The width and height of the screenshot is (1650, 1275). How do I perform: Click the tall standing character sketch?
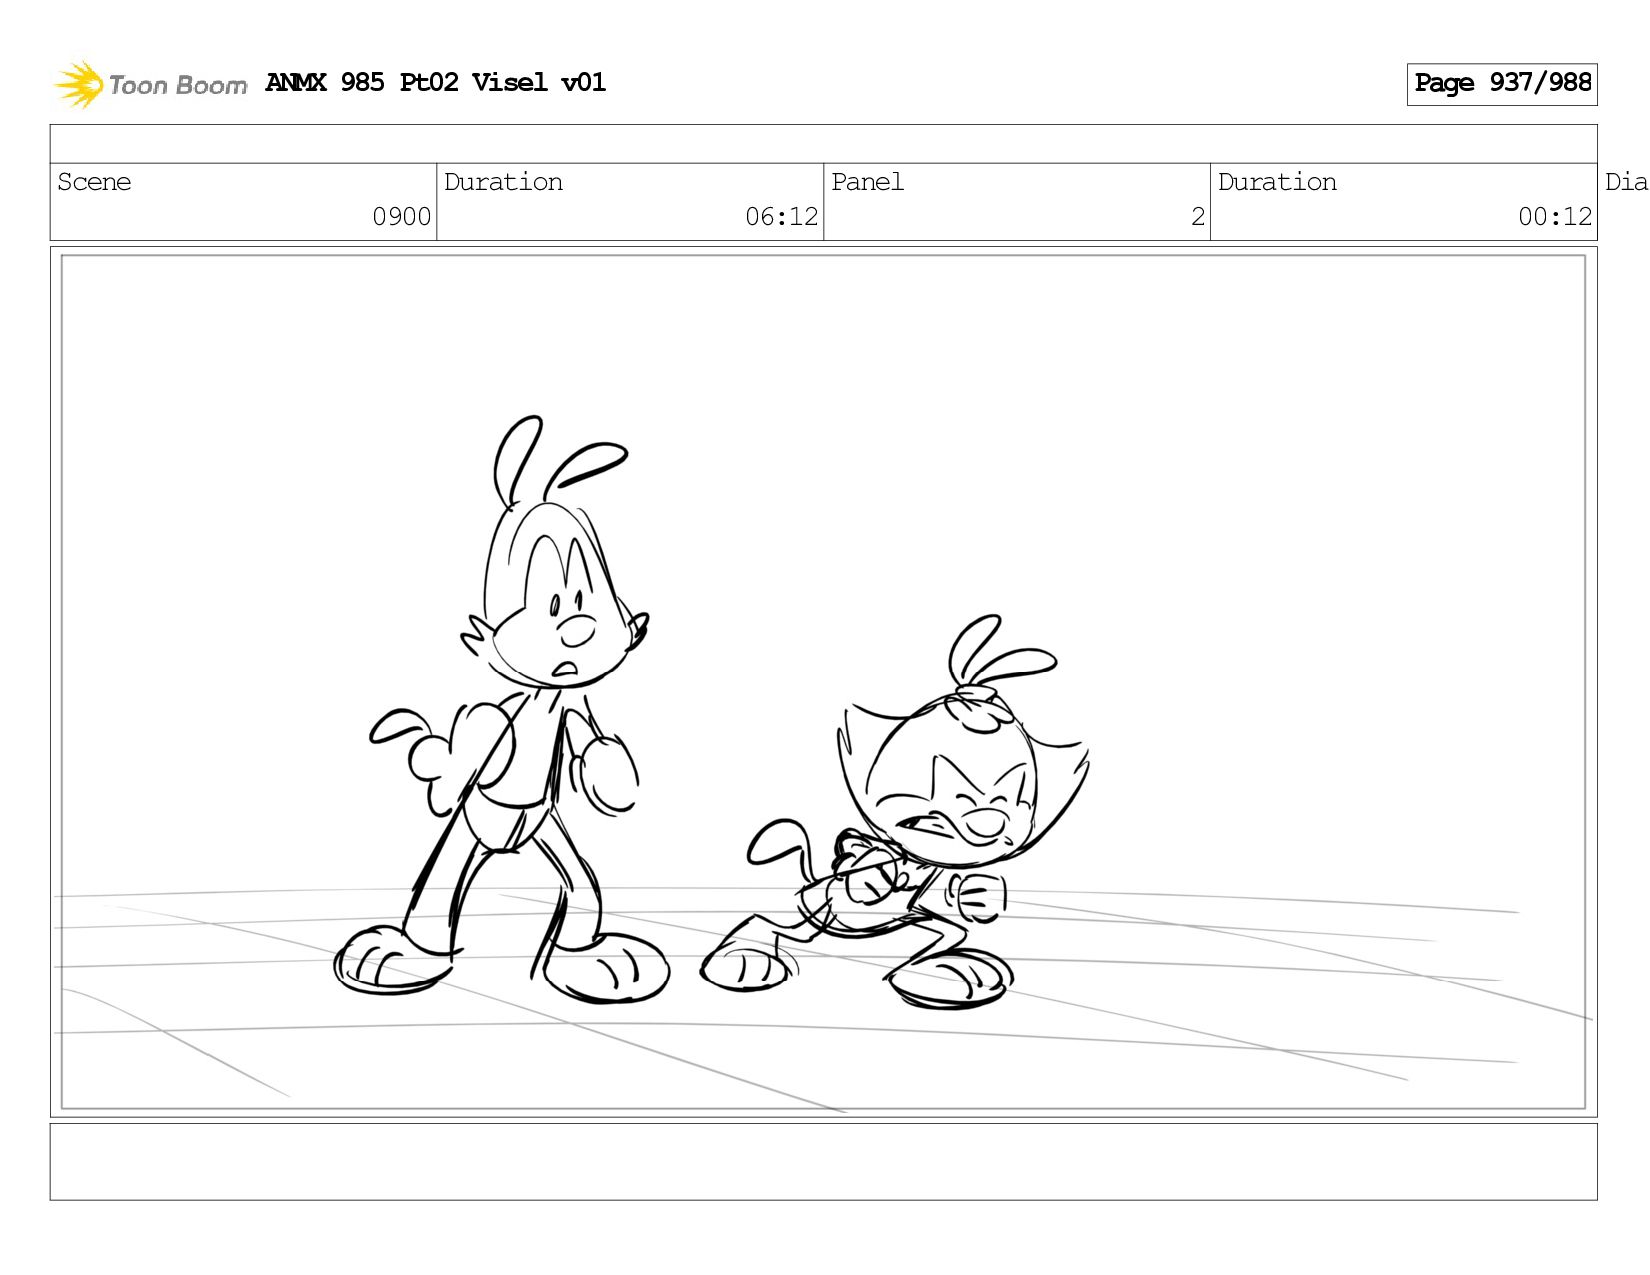point(503,710)
